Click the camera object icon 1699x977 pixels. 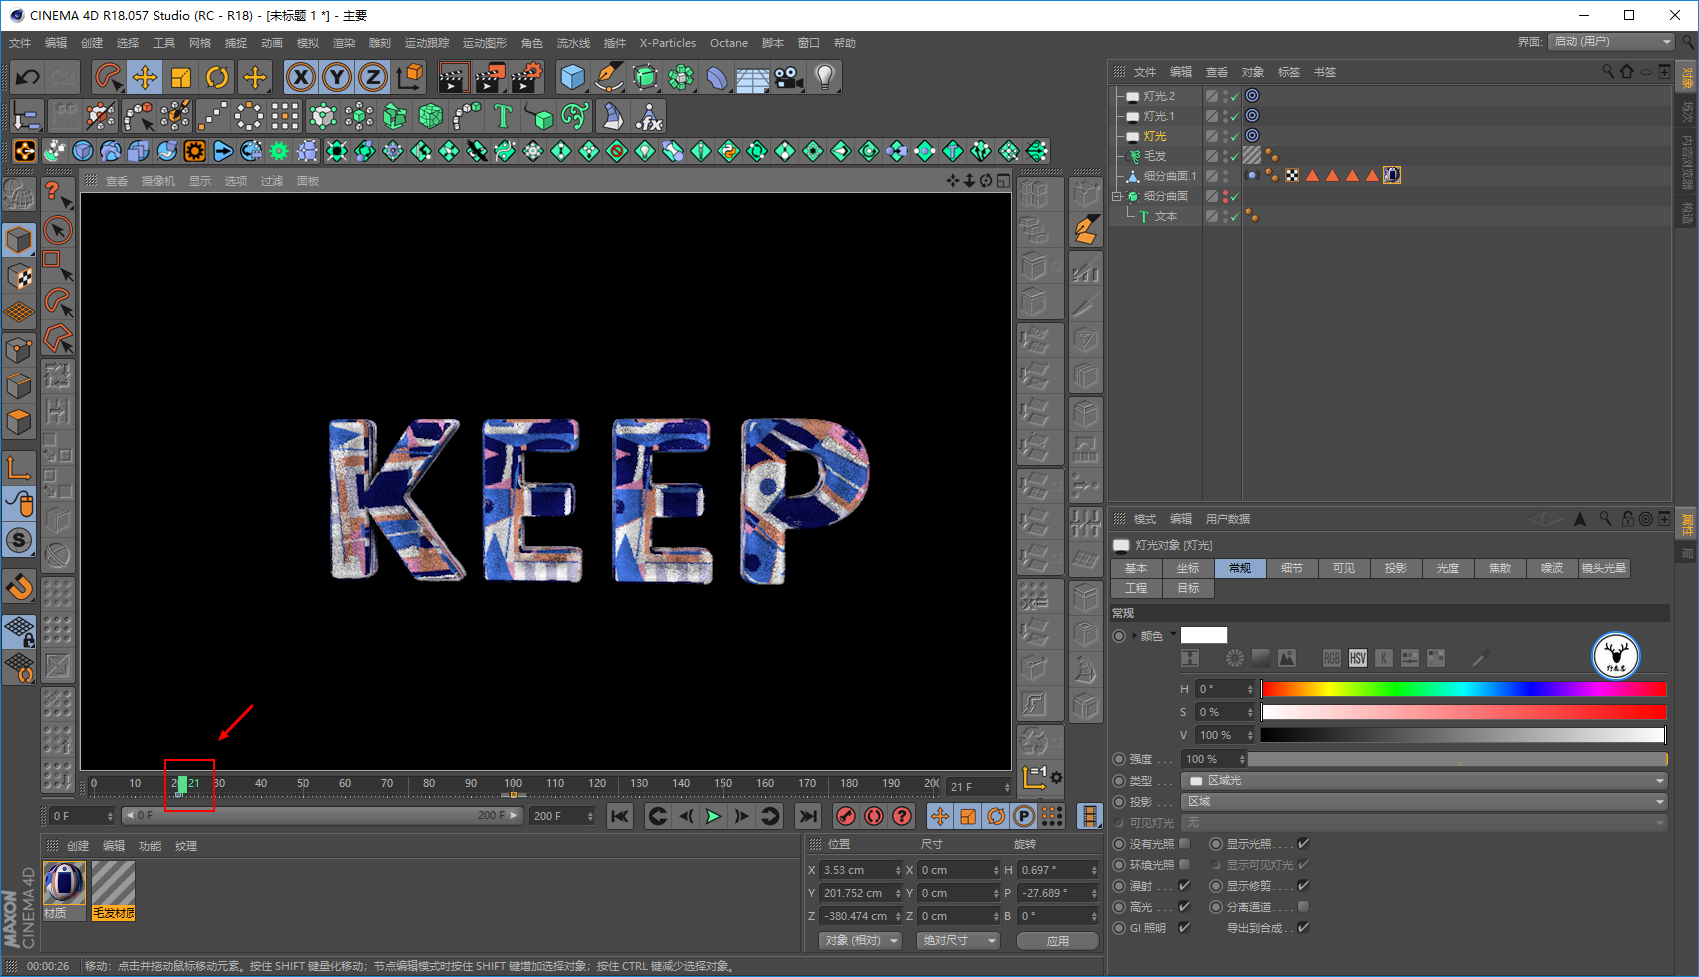[x=789, y=77]
